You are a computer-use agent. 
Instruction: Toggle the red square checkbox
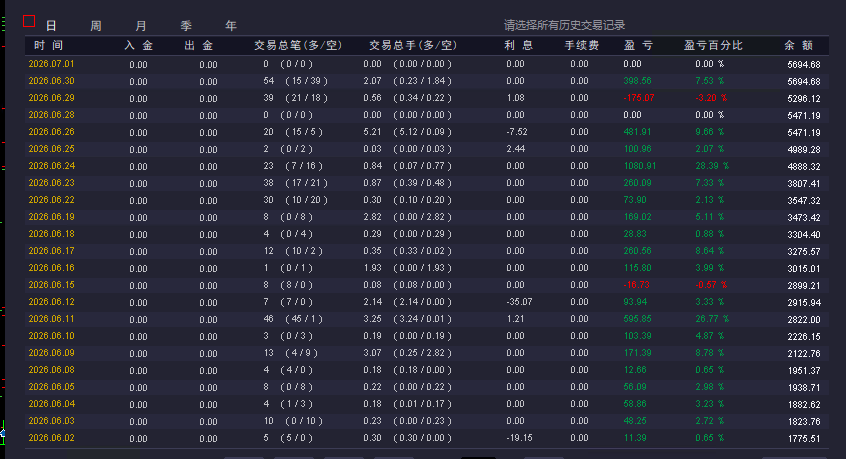click(29, 22)
